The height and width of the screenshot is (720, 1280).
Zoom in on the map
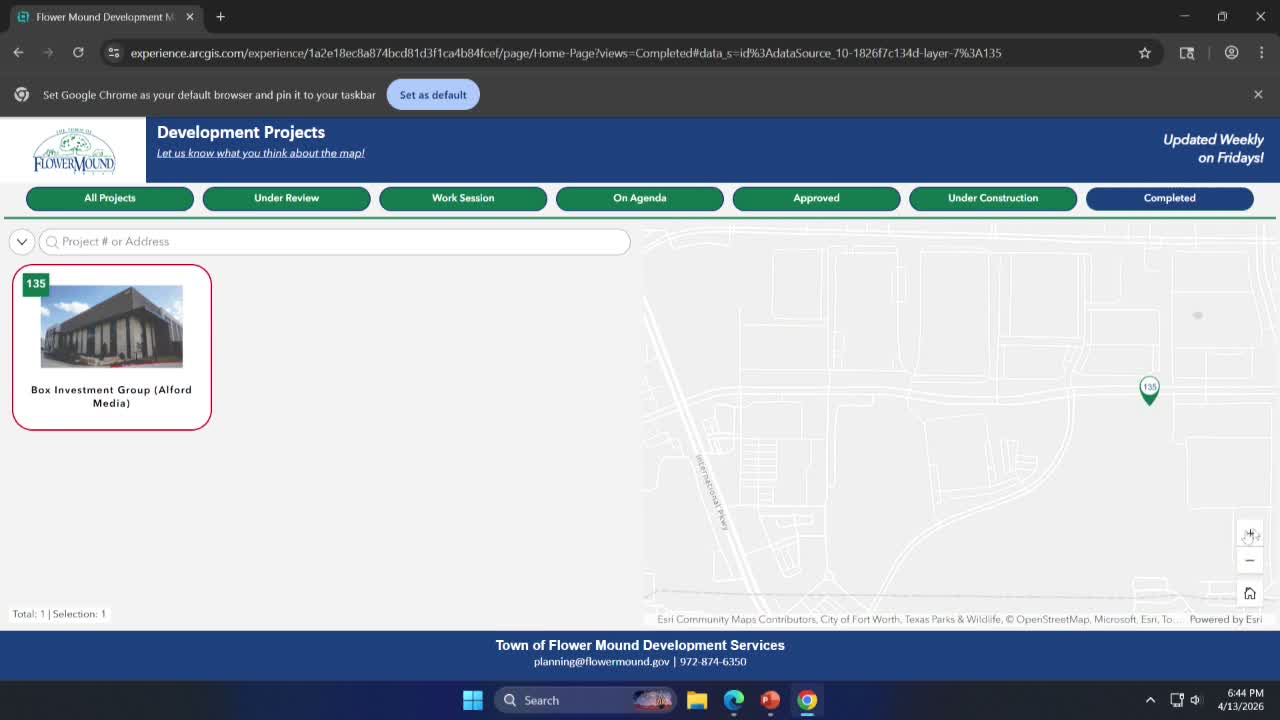click(x=1249, y=534)
